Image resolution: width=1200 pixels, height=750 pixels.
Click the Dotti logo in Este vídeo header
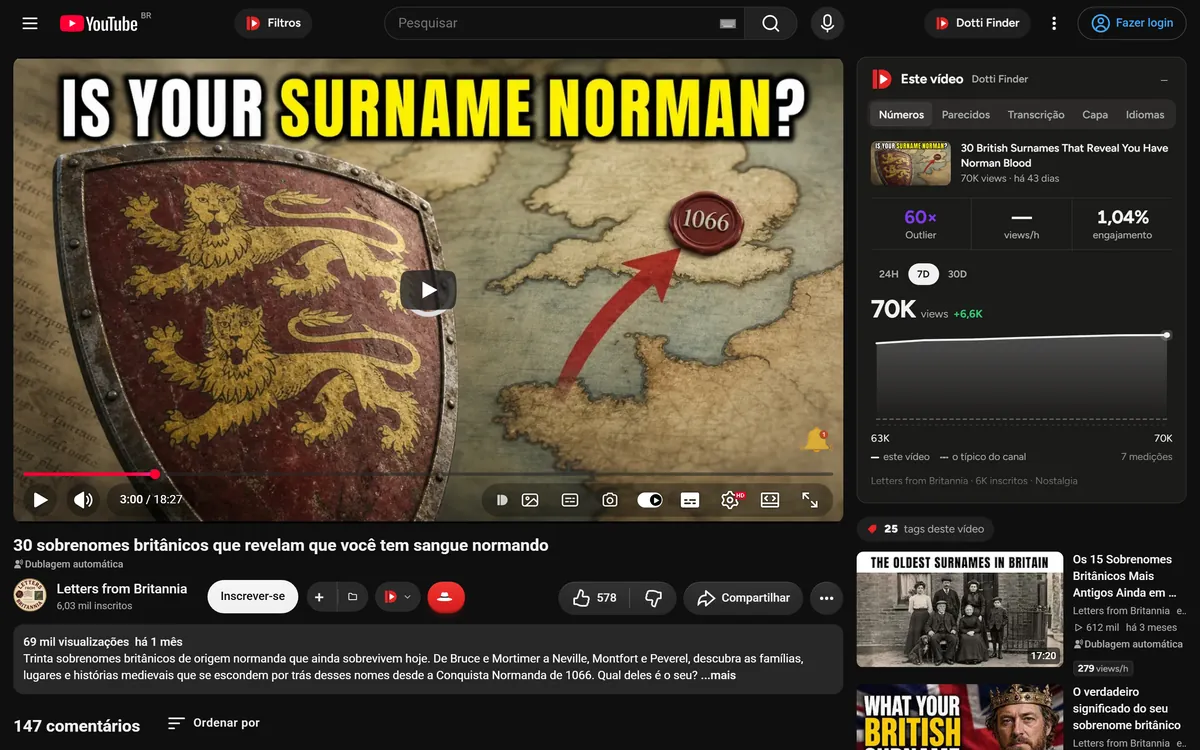pyautogui.click(x=881, y=79)
